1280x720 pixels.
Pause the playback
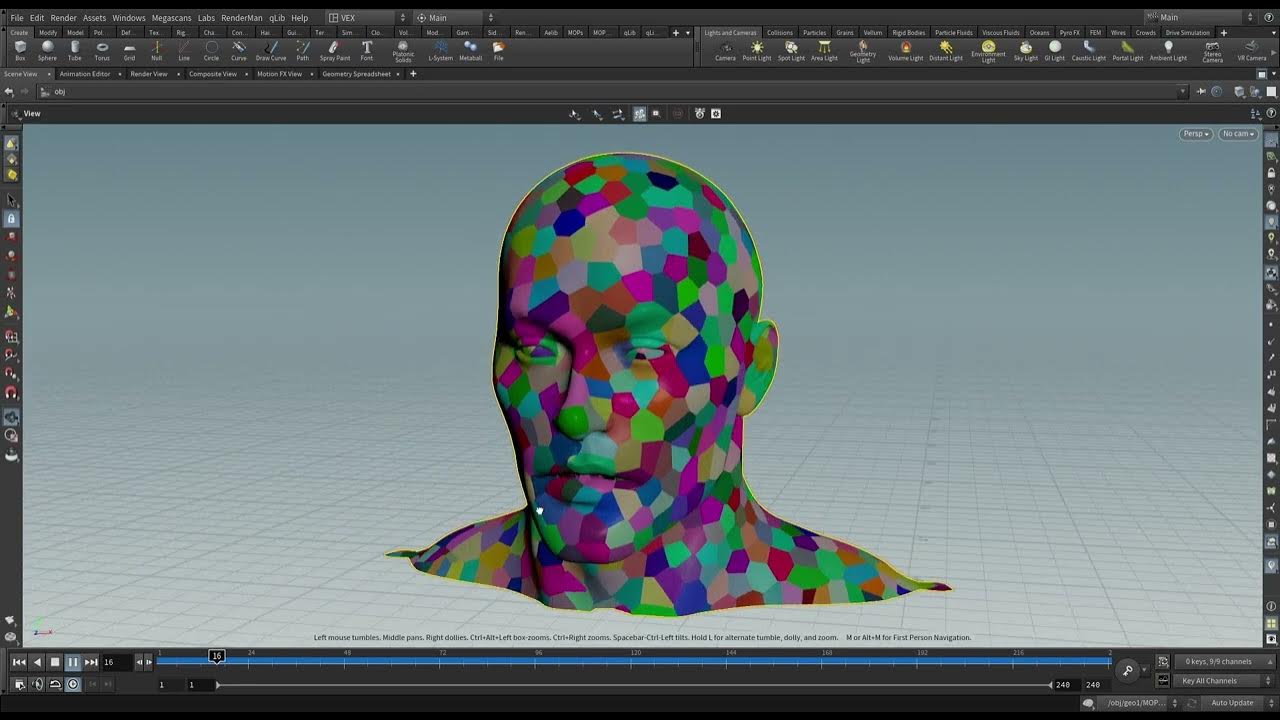(x=73, y=662)
